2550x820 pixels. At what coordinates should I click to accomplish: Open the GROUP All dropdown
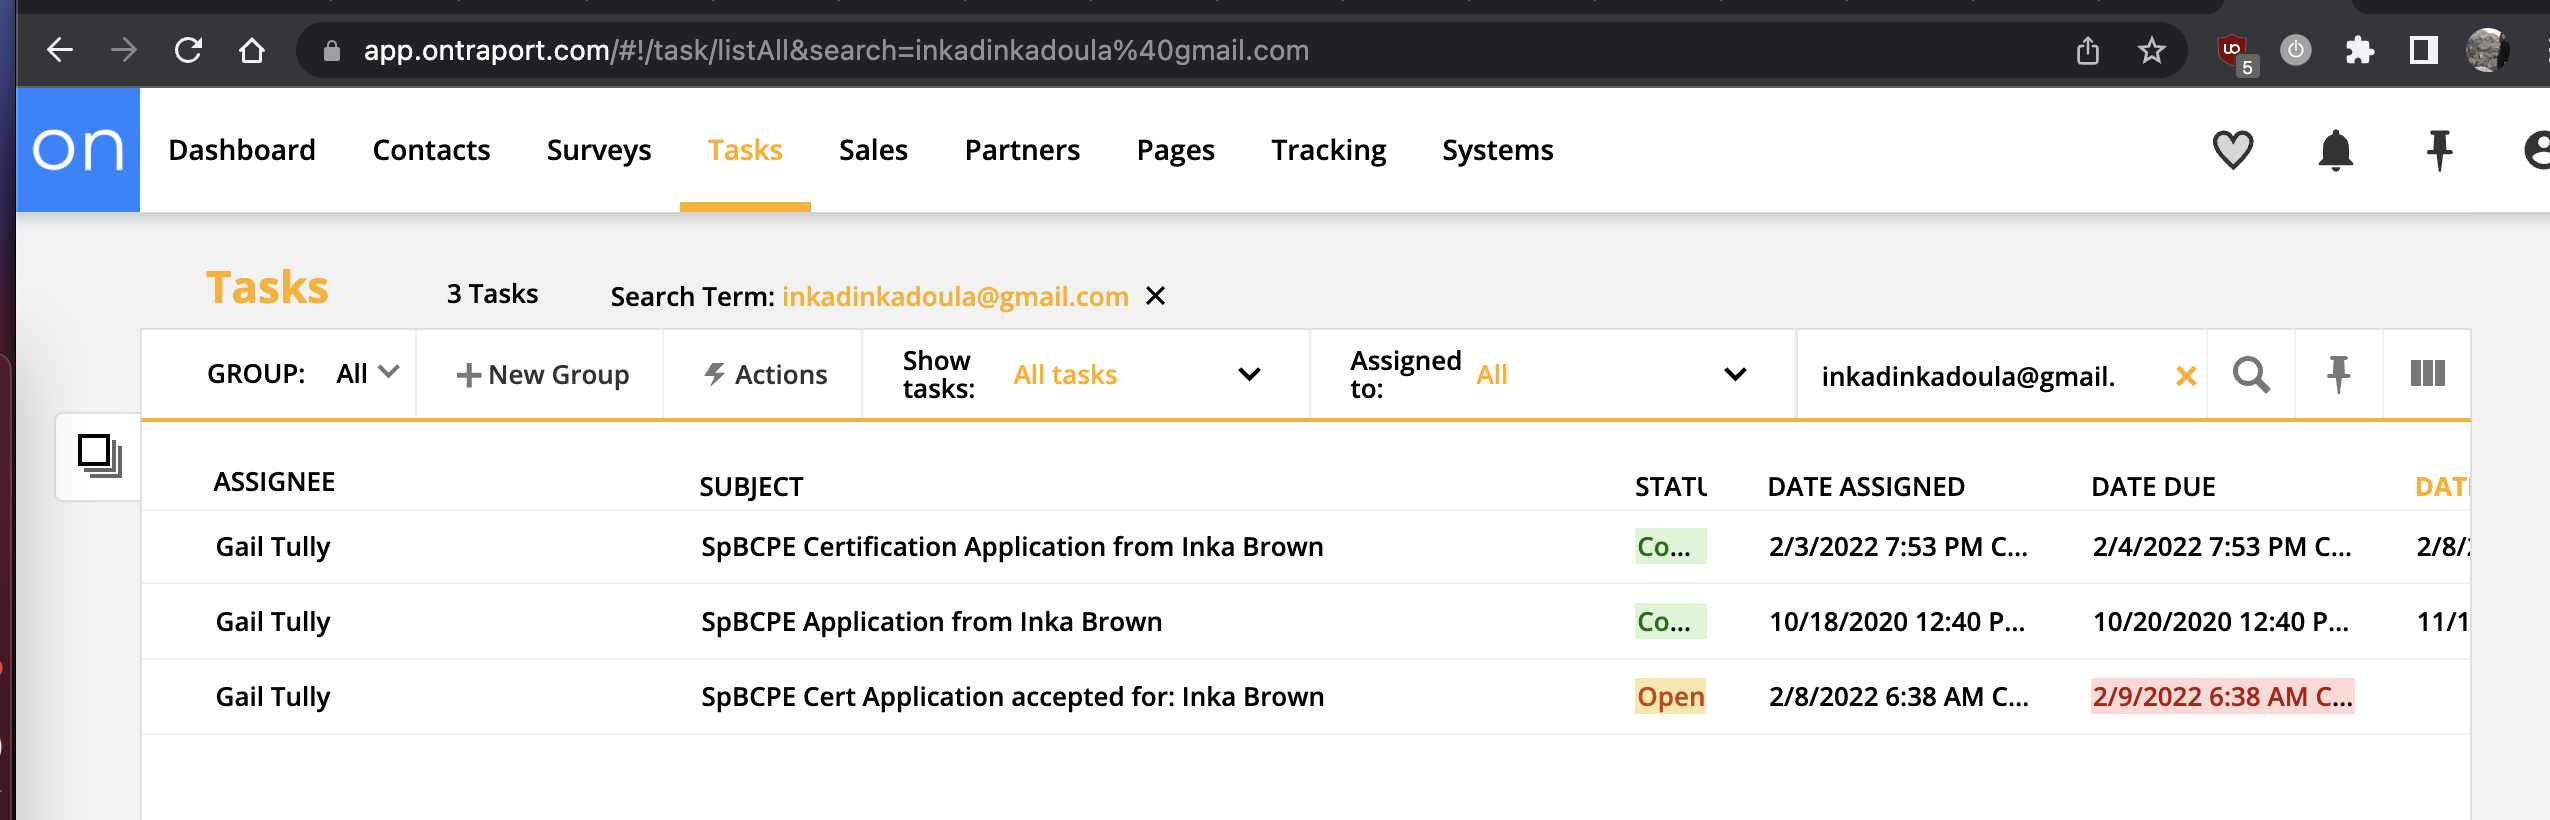[367, 374]
